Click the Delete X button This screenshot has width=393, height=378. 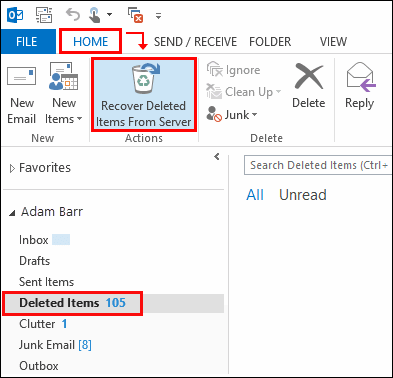pyautogui.click(x=309, y=86)
